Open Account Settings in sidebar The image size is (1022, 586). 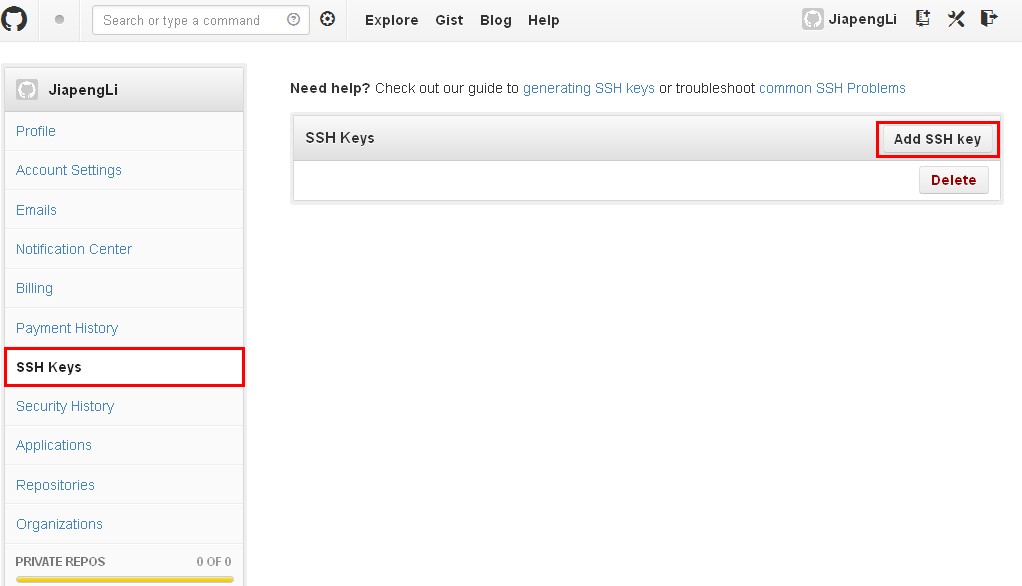[x=124, y=170]
